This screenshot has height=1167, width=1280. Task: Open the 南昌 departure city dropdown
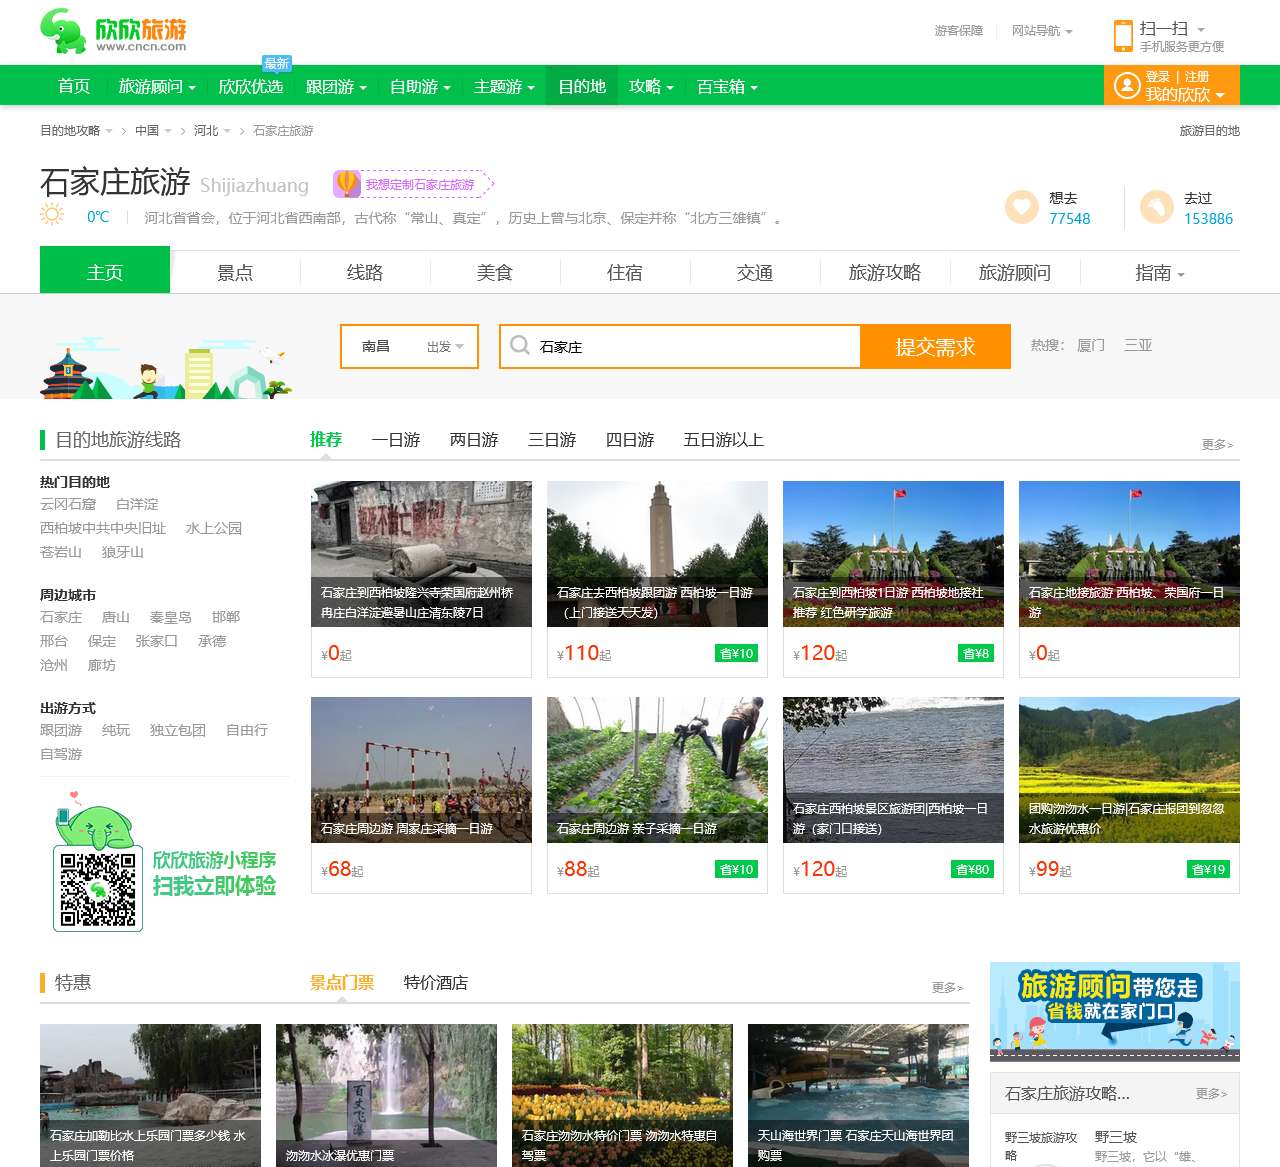[x=409, y=346]
